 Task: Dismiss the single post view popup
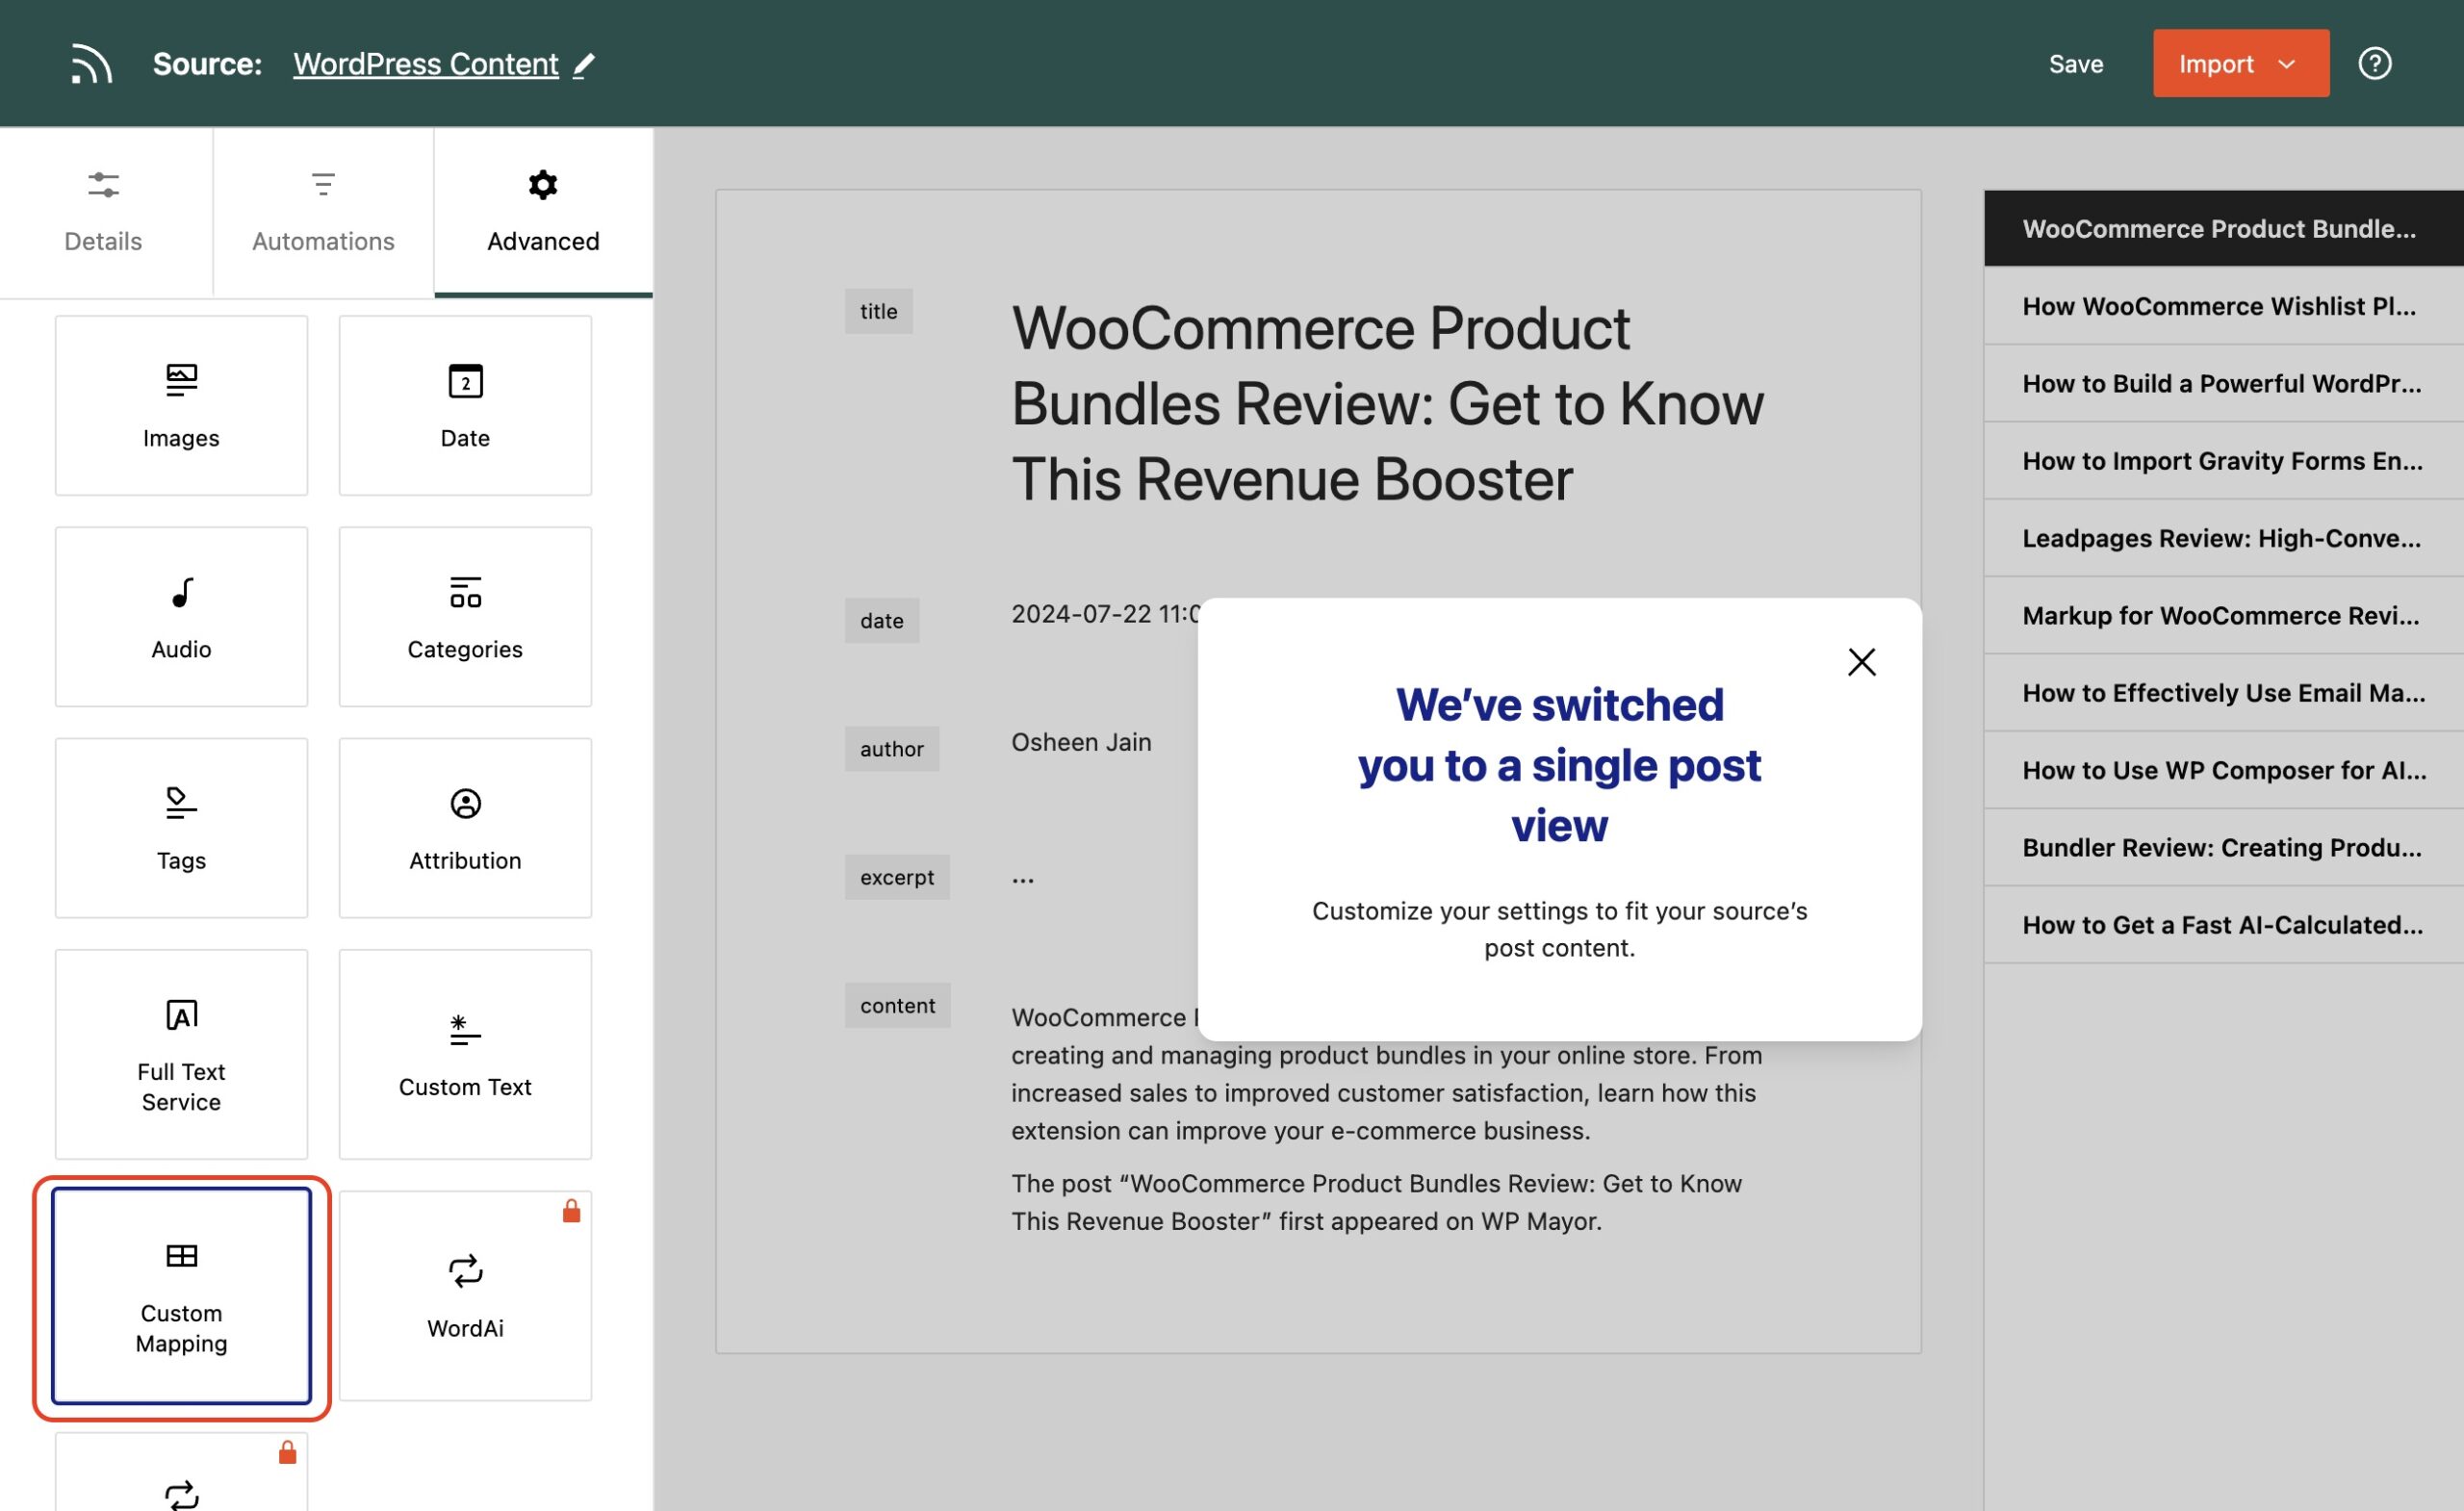1861,661
